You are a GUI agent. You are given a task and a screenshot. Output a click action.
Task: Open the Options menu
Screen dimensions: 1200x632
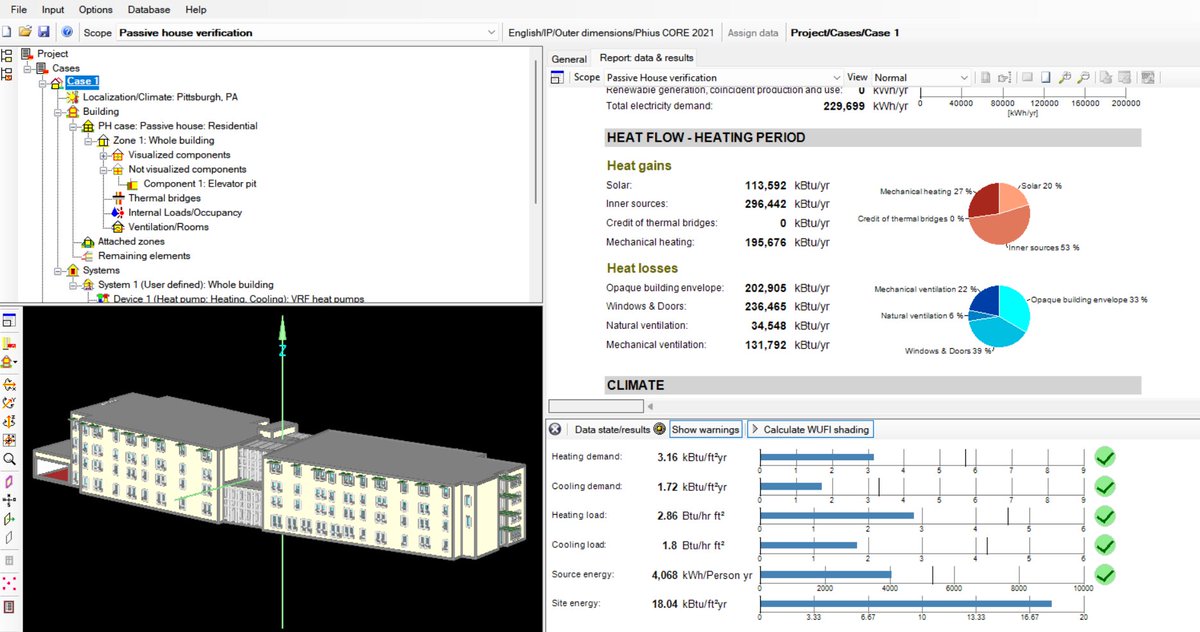coord(96,9)
